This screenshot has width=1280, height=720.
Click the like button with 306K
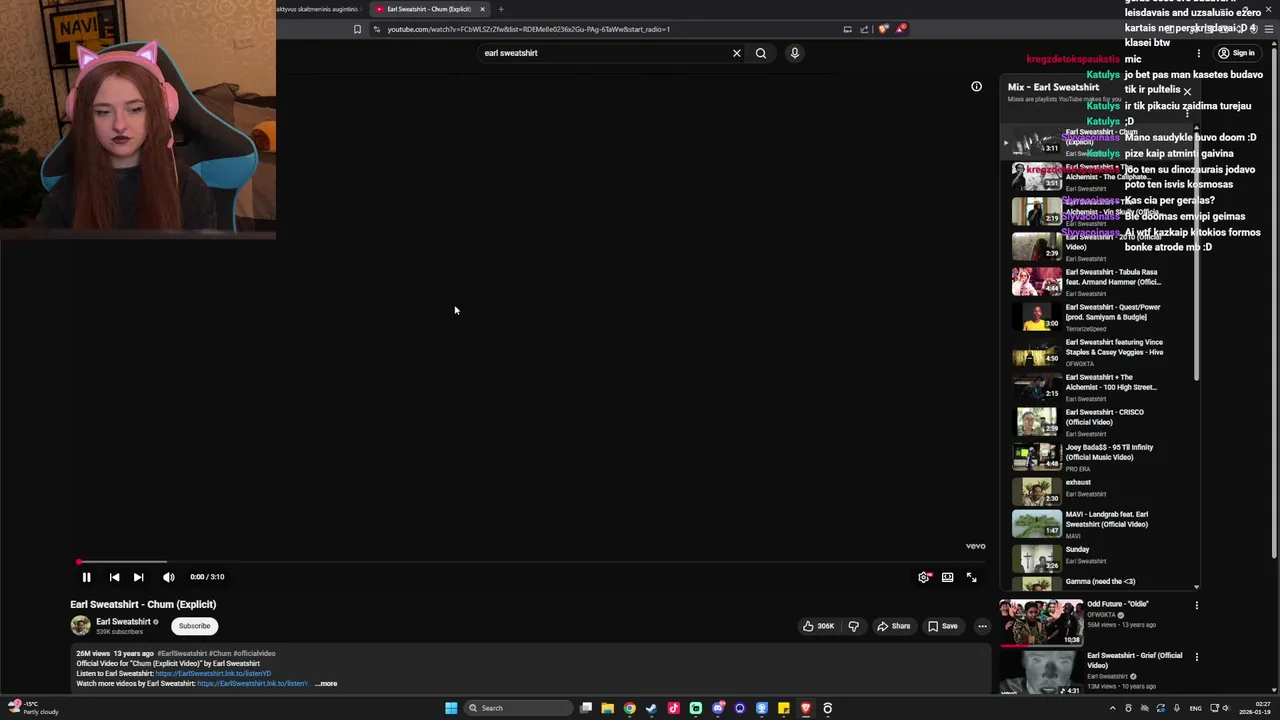point(818,626)
